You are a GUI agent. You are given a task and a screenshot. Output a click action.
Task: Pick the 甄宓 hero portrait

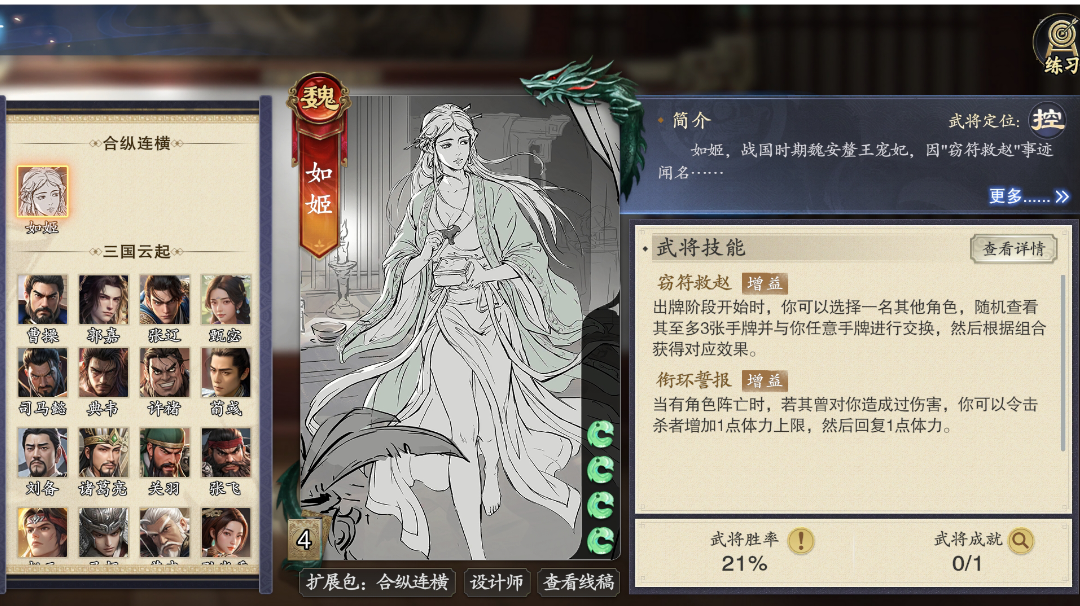226,300
